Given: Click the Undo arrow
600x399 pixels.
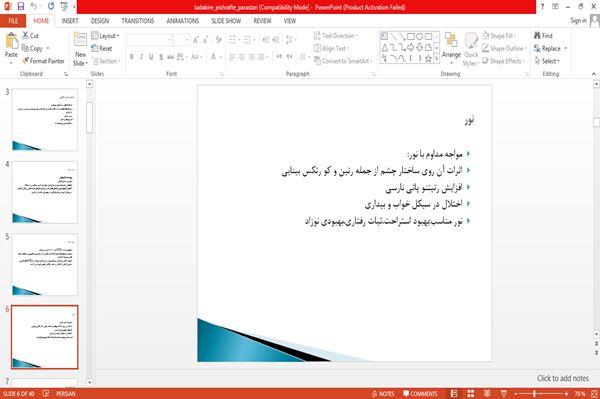Looking at the screenshot, I should (34, 7).
